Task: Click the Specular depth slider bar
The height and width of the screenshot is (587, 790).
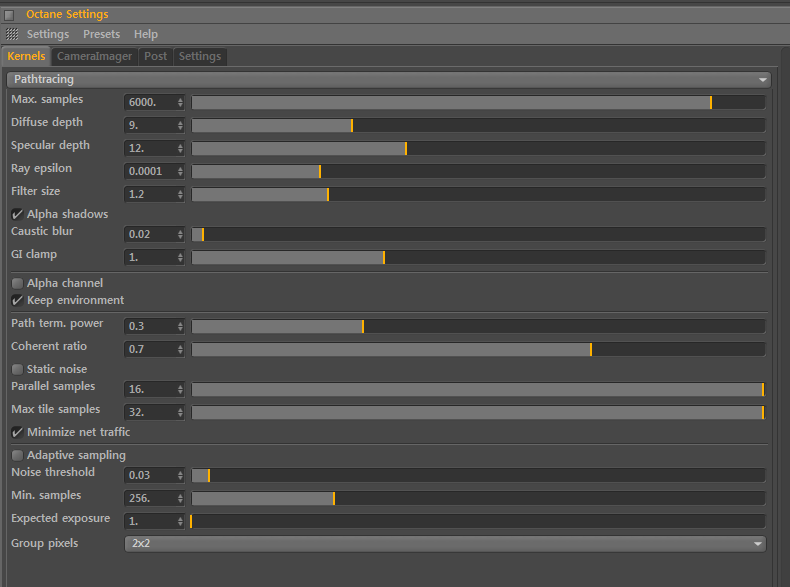Action: pos(478,149)
